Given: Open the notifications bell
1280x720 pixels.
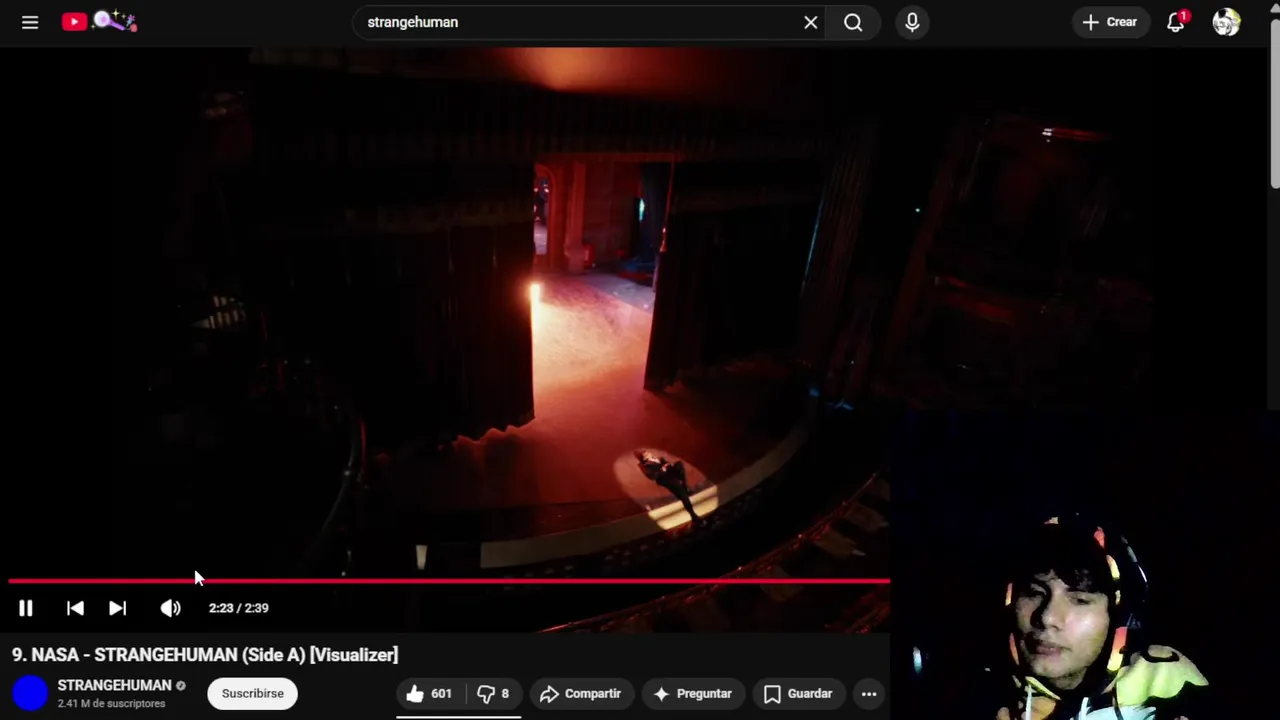Looking at the screenshot, I should (1176, 22).
